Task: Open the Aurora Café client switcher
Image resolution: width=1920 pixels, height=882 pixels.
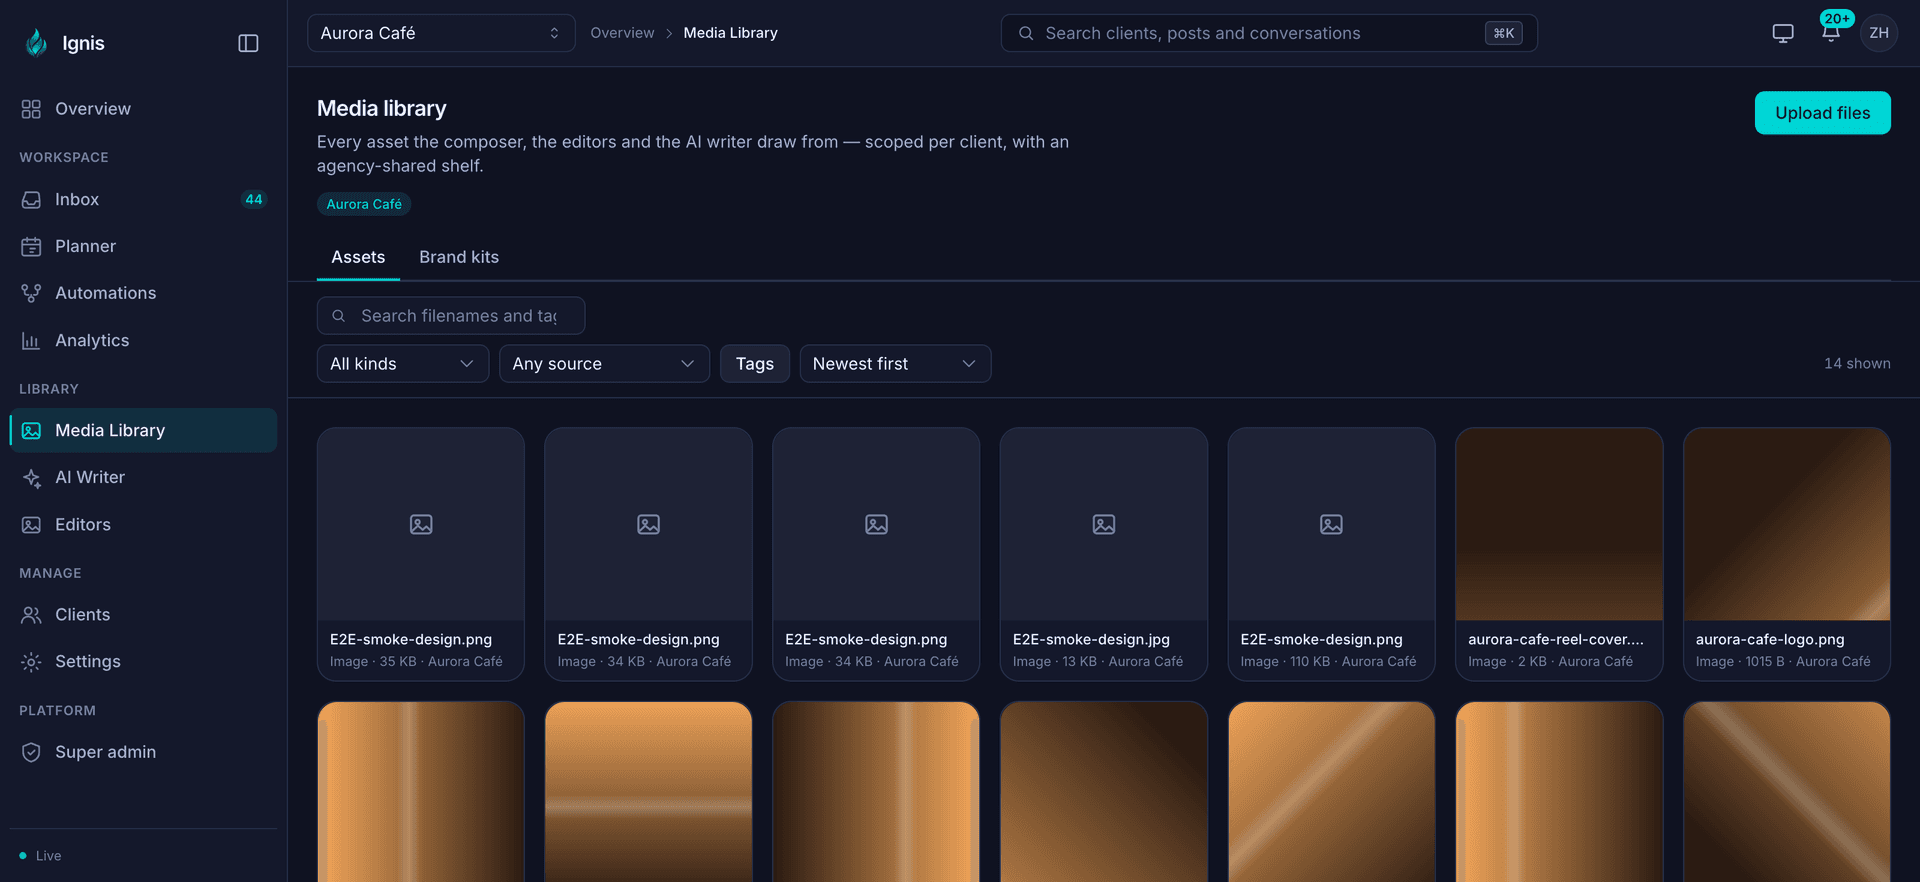Action: [x=441, y=33]
